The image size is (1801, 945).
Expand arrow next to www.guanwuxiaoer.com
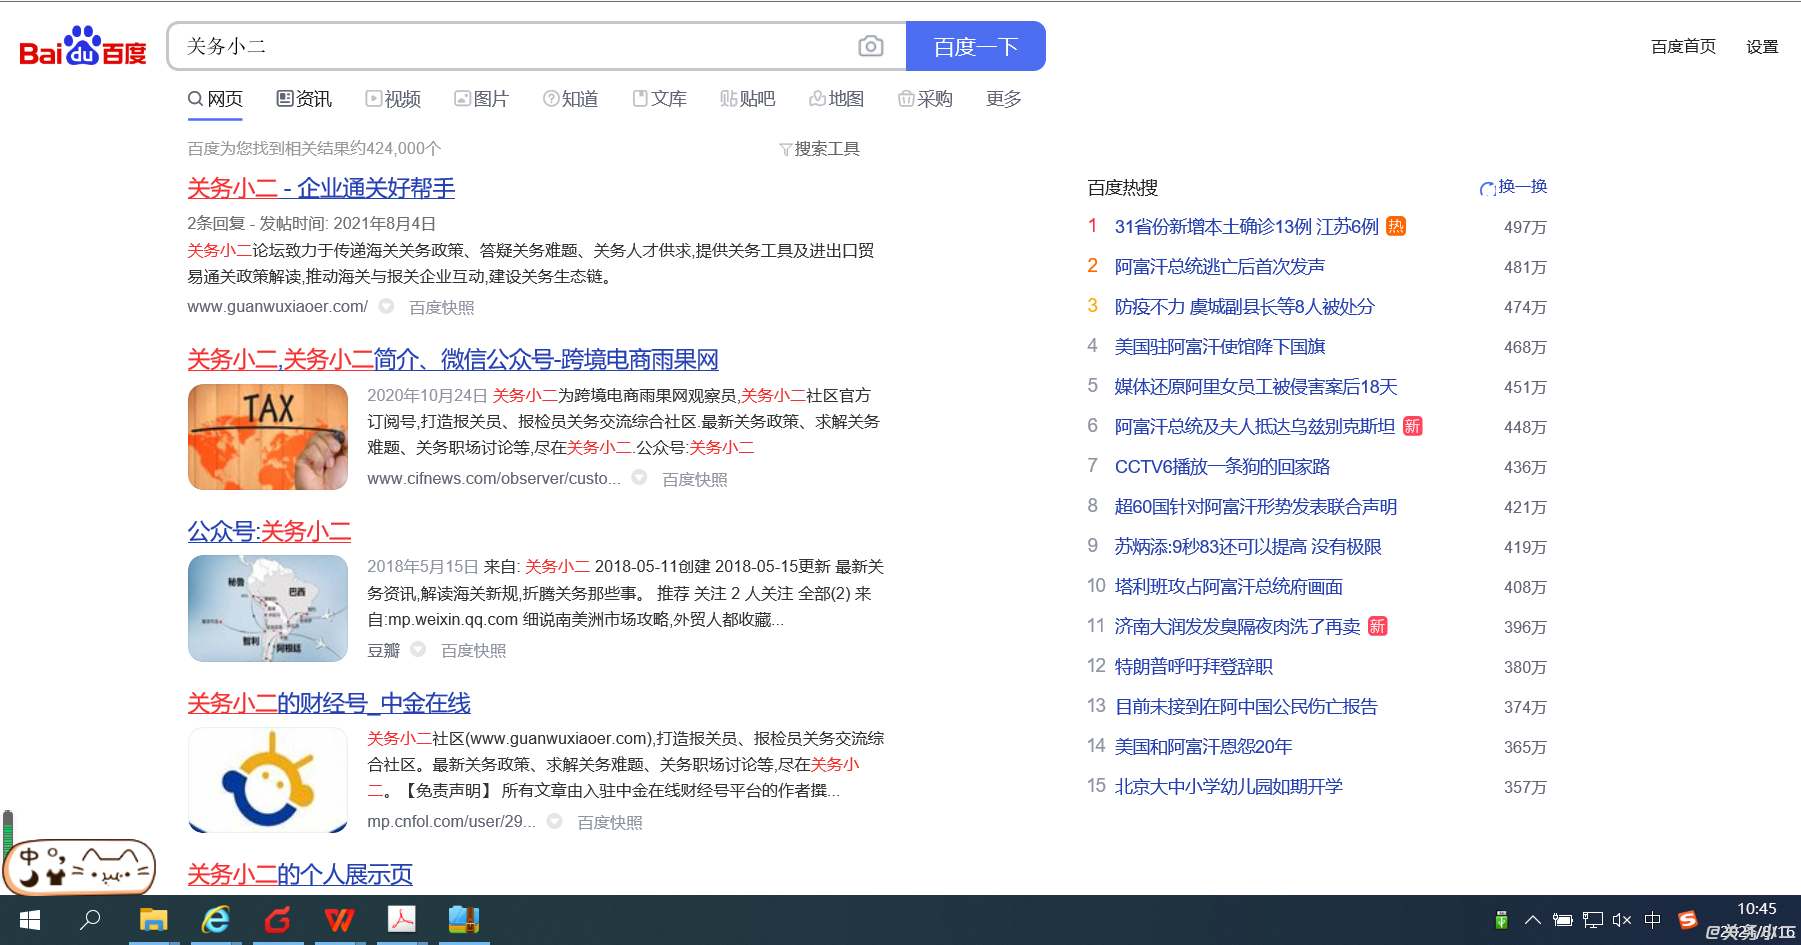386,306
